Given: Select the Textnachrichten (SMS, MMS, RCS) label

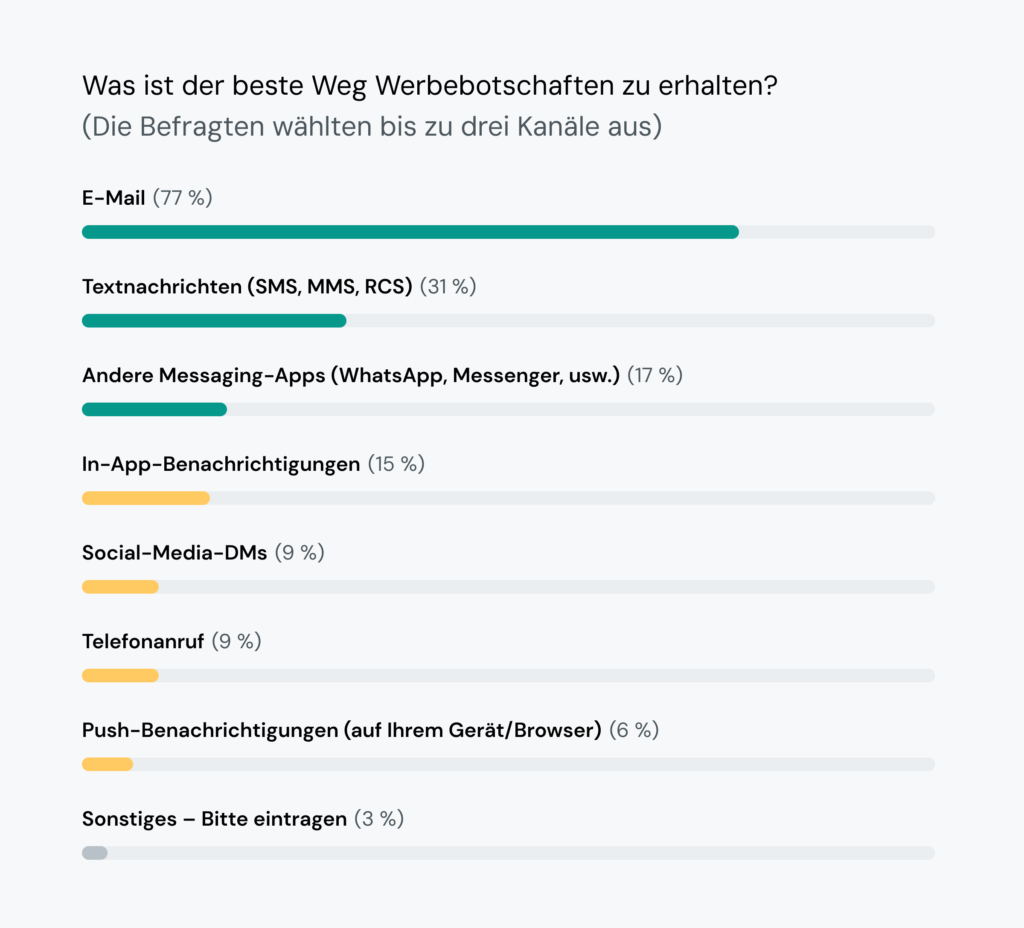Looking at the screenshot, I should [247, 287].
